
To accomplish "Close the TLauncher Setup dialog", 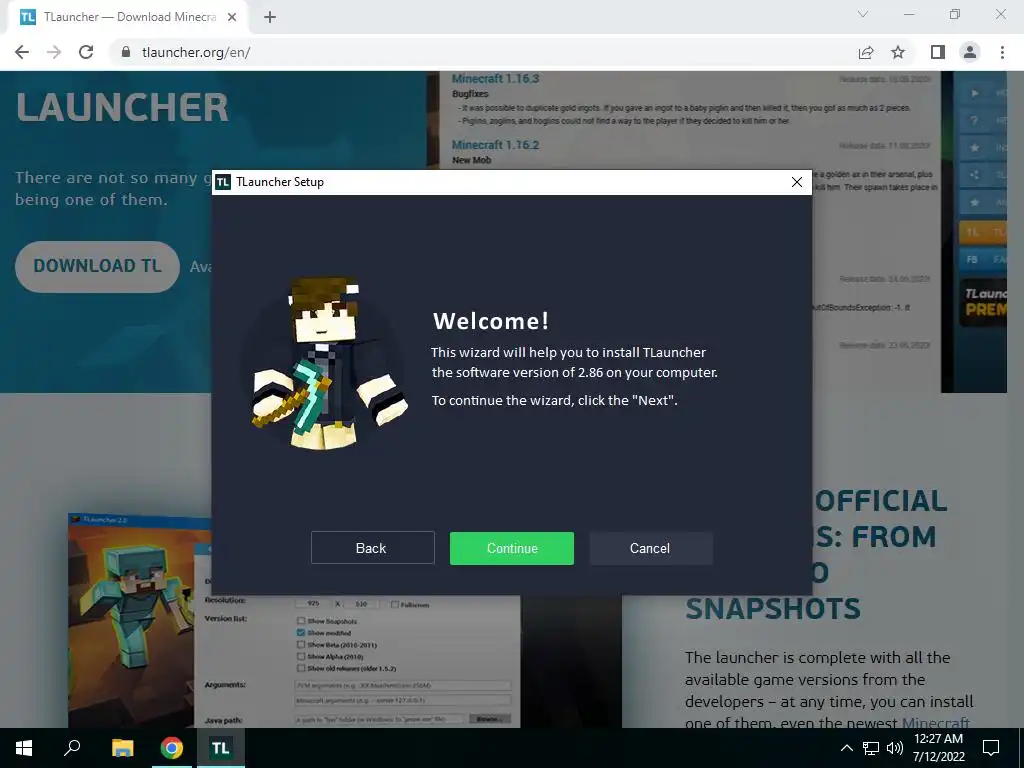I will click(797, 182).
